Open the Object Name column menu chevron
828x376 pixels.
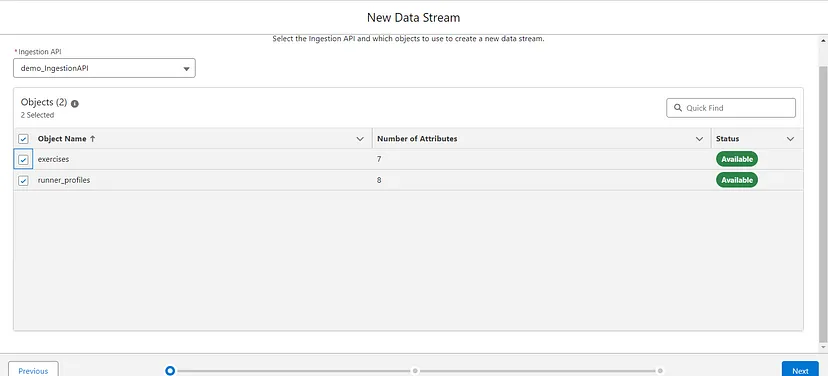[x=360, y=139]
